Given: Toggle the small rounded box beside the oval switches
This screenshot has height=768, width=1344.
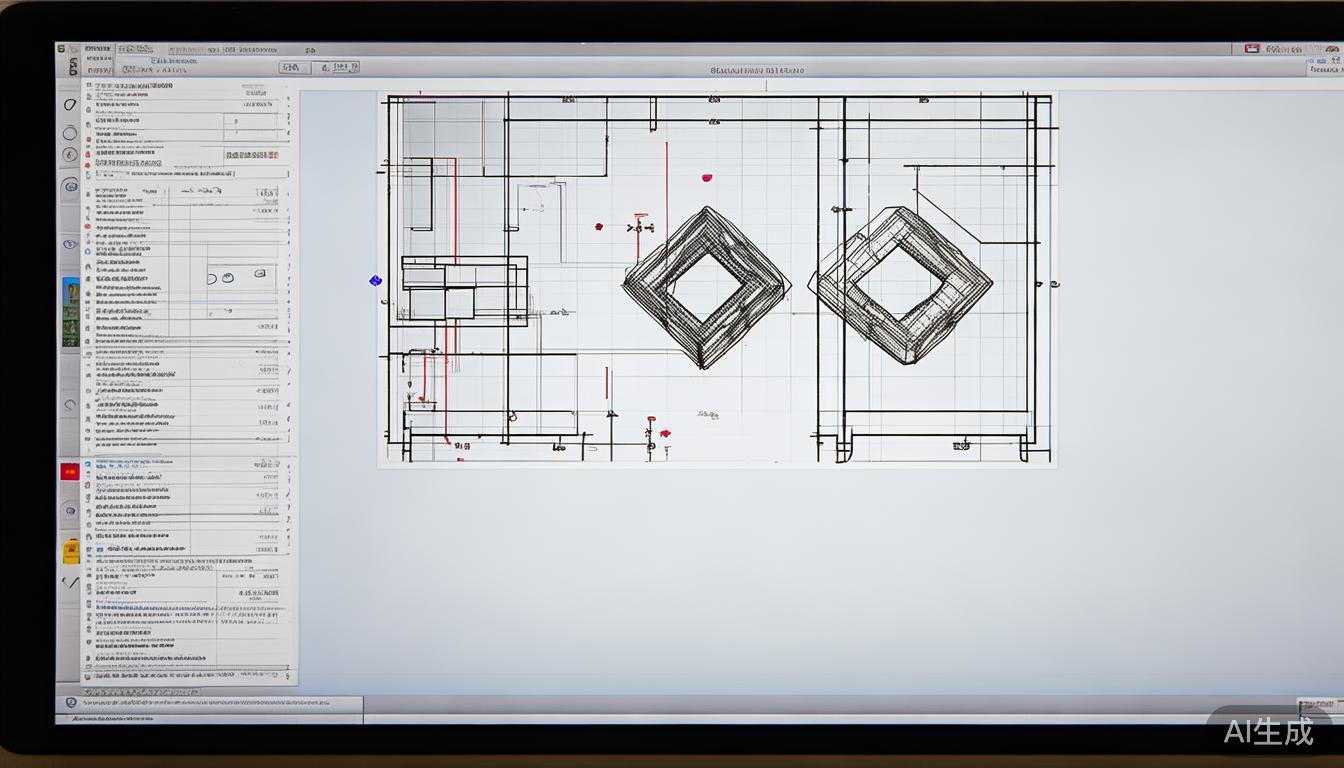Looking at the screenshot, I should pos(262,274).
